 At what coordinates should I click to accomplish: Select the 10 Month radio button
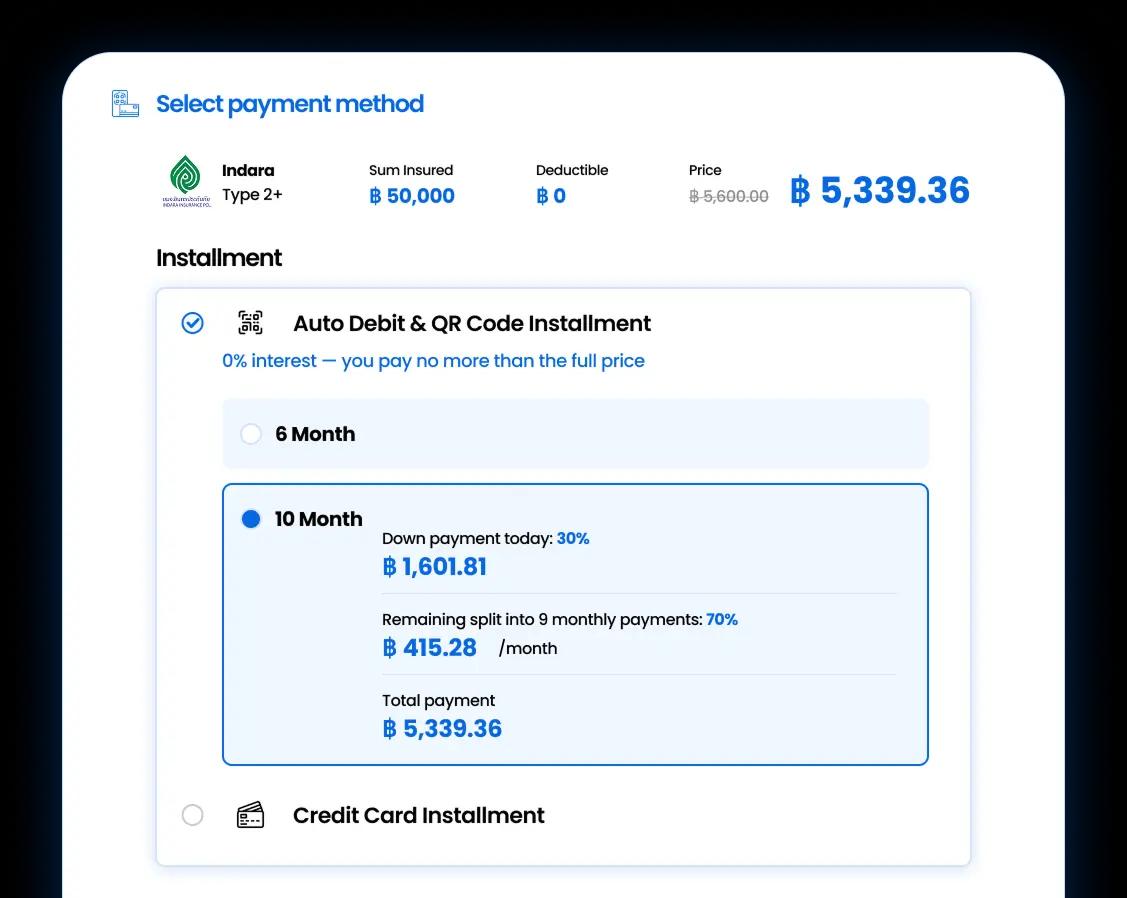pyautogui.click(x=251, y=519)
